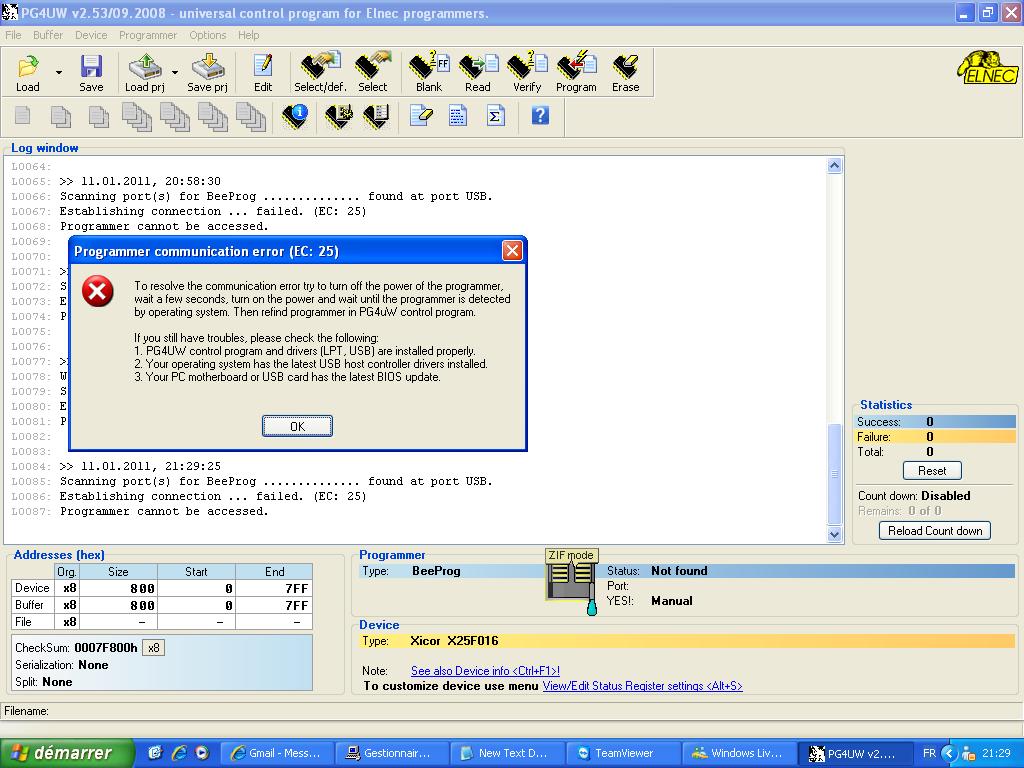Expand the Load prj dropdown arrow

(x=175, y=72)
